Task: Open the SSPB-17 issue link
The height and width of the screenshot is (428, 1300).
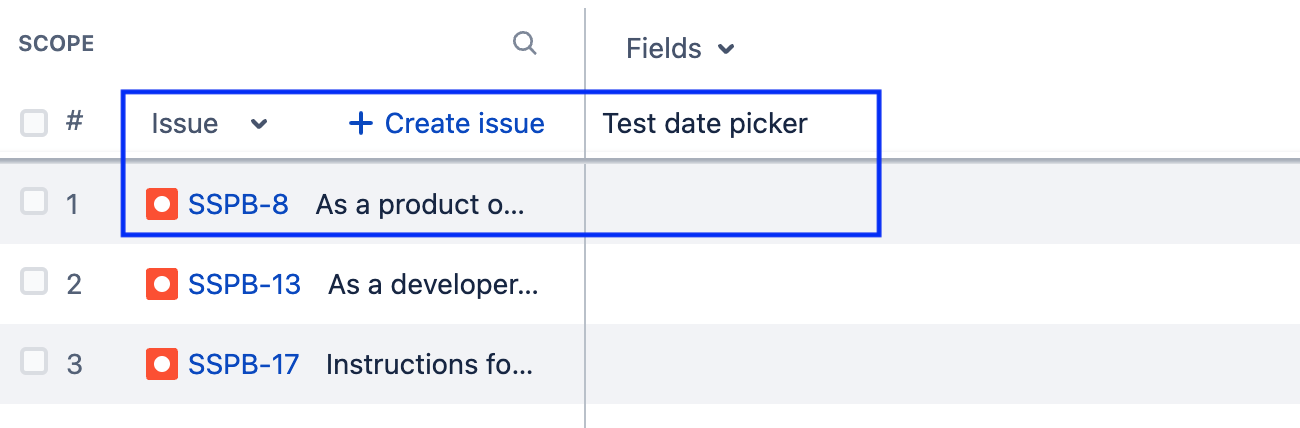Action: tap(243, 364)
